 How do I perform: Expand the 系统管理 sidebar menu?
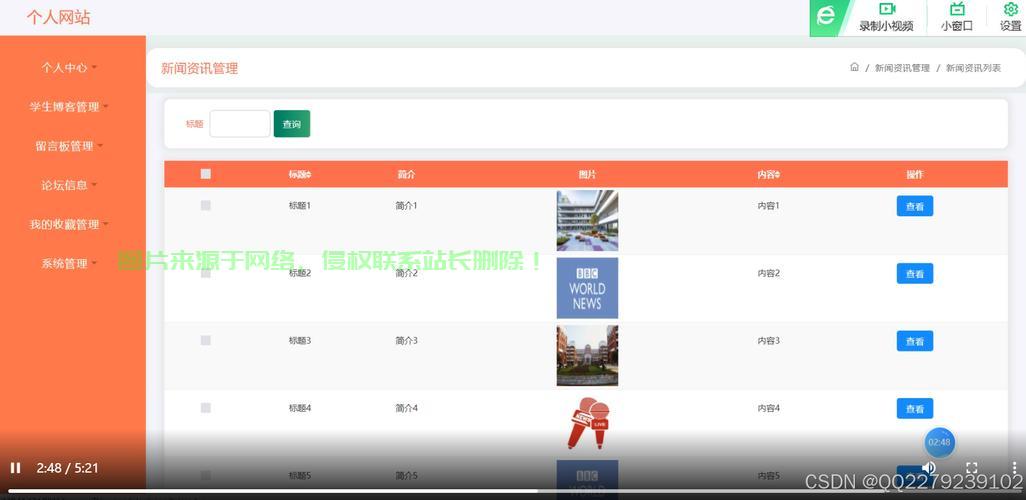tap(69, 264)
